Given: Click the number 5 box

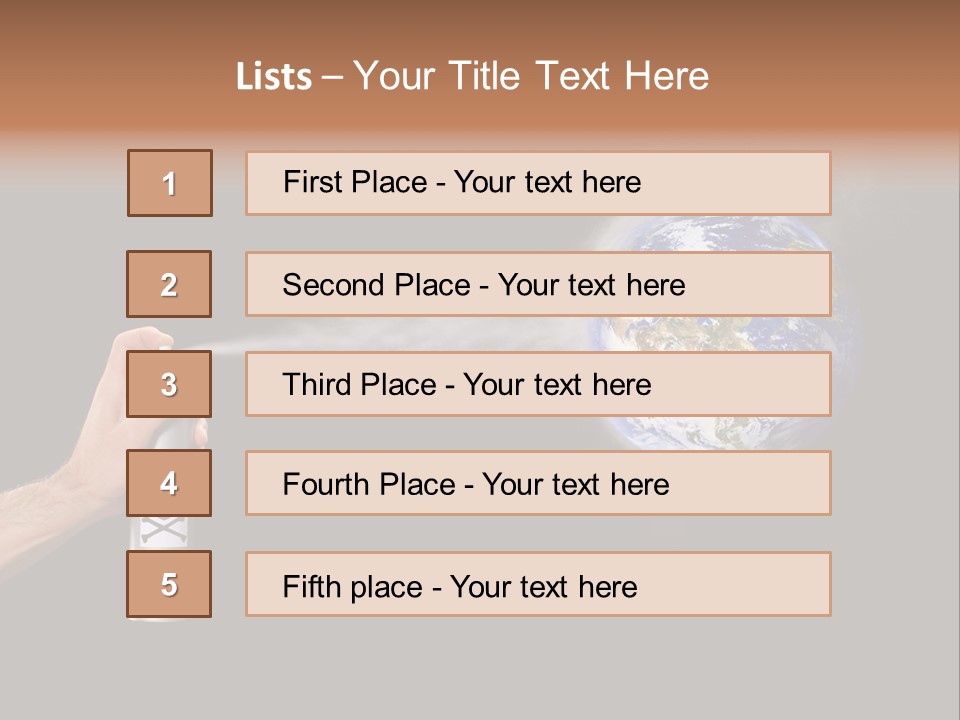Looking at the screenshot, I should (x=170, y=584).
